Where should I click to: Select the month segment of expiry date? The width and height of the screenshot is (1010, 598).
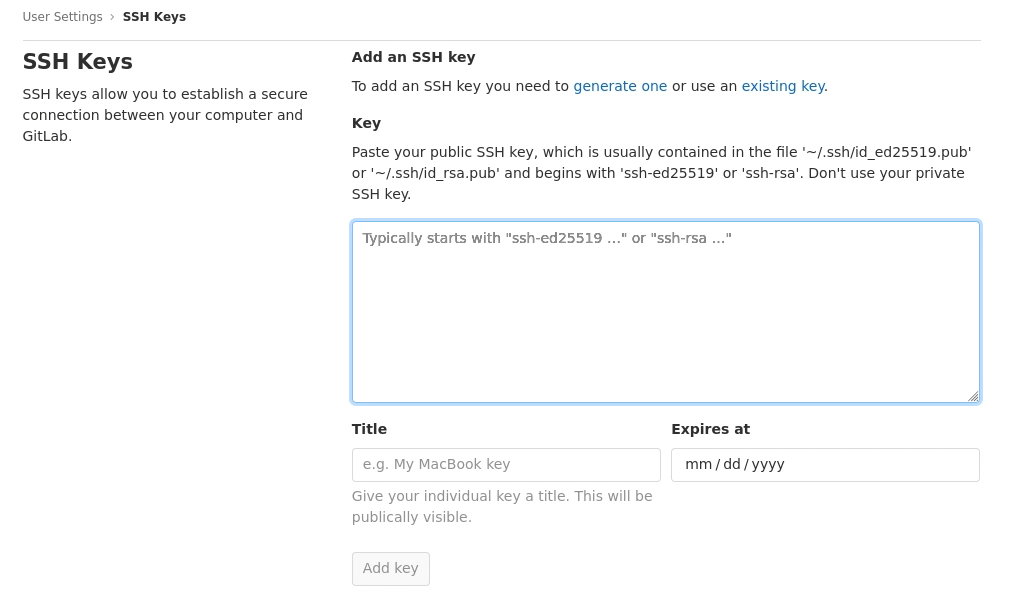pyautogui.click(x=698, y=465)
